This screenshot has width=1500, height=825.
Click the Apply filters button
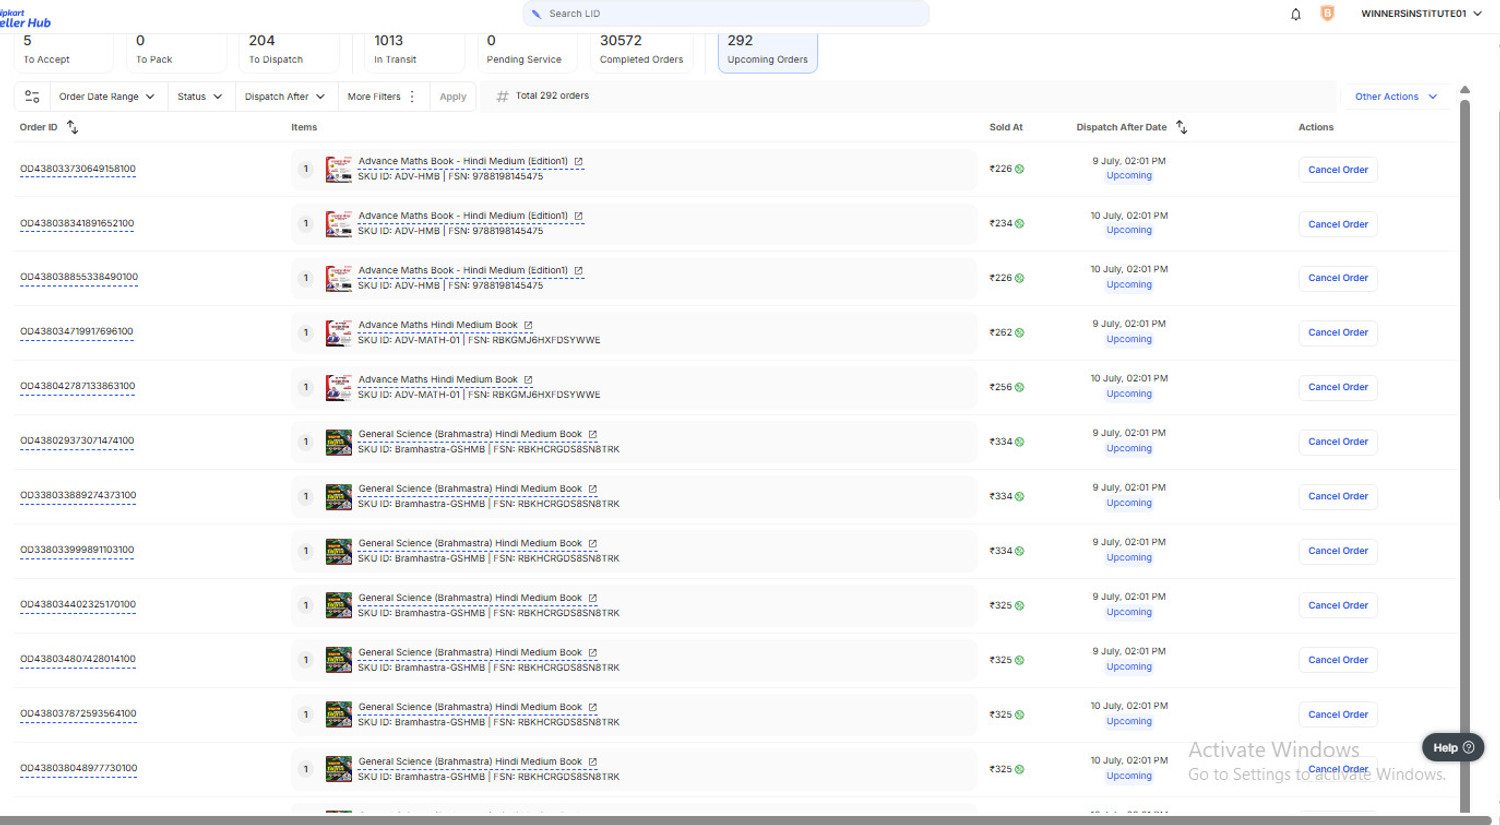click(453, 97)
